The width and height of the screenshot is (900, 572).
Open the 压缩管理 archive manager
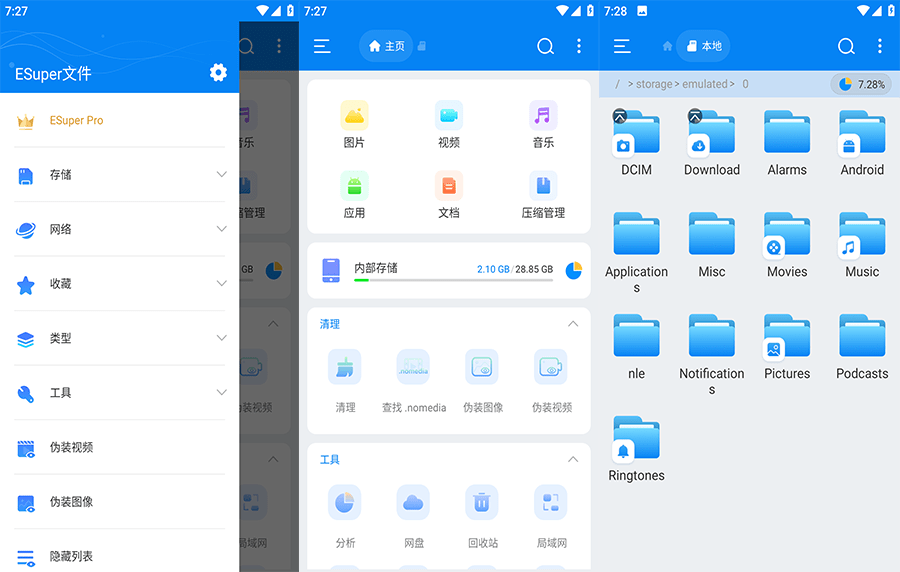(543, 196)
